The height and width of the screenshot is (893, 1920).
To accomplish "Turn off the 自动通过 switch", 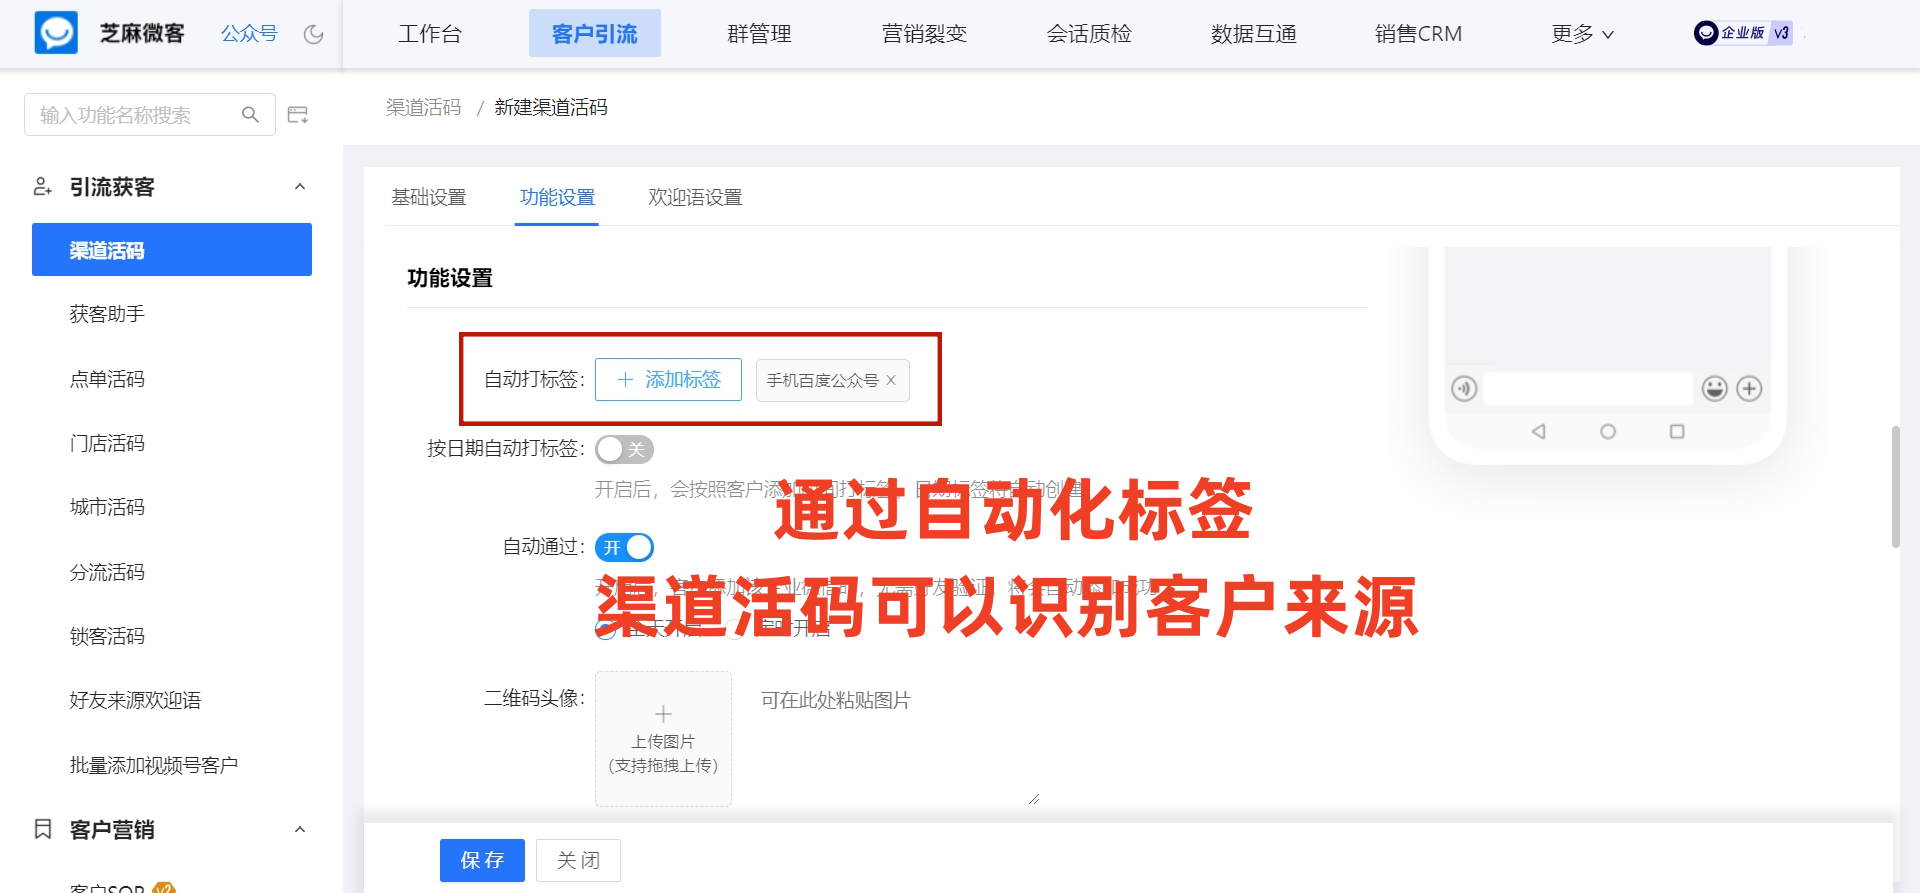I will coord(624,548).
